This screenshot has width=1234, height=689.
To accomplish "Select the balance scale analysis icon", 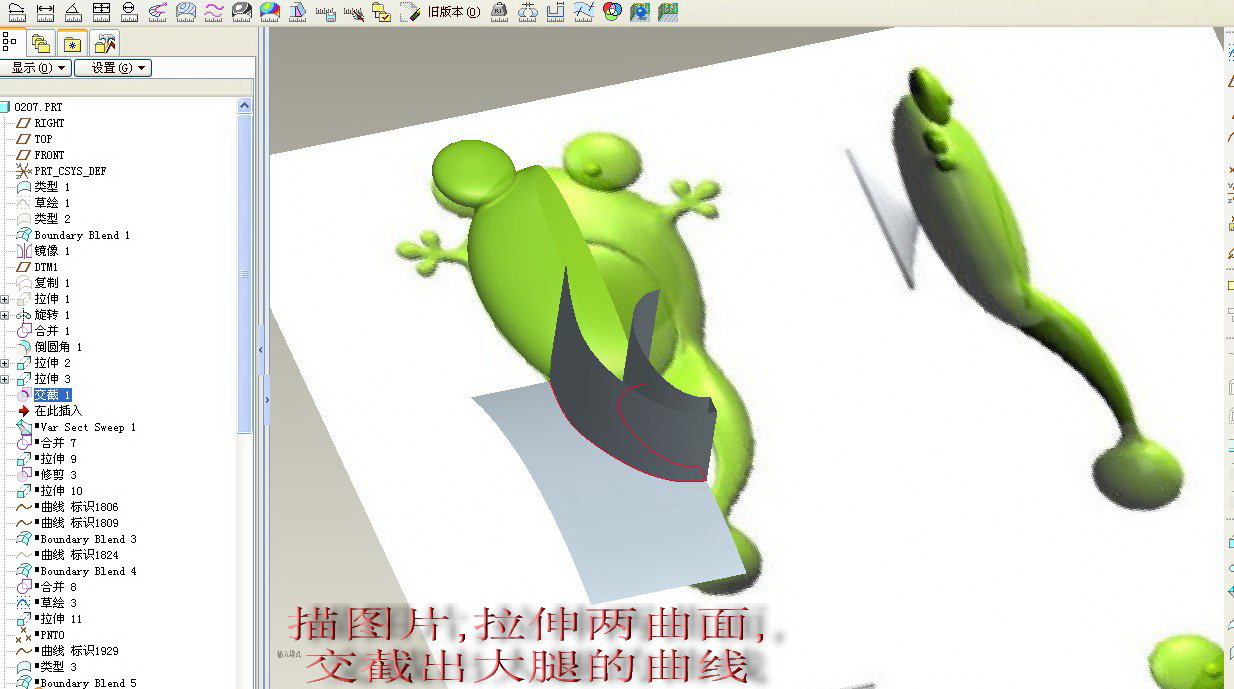I will pyautogui.click(x=529, y=12).
